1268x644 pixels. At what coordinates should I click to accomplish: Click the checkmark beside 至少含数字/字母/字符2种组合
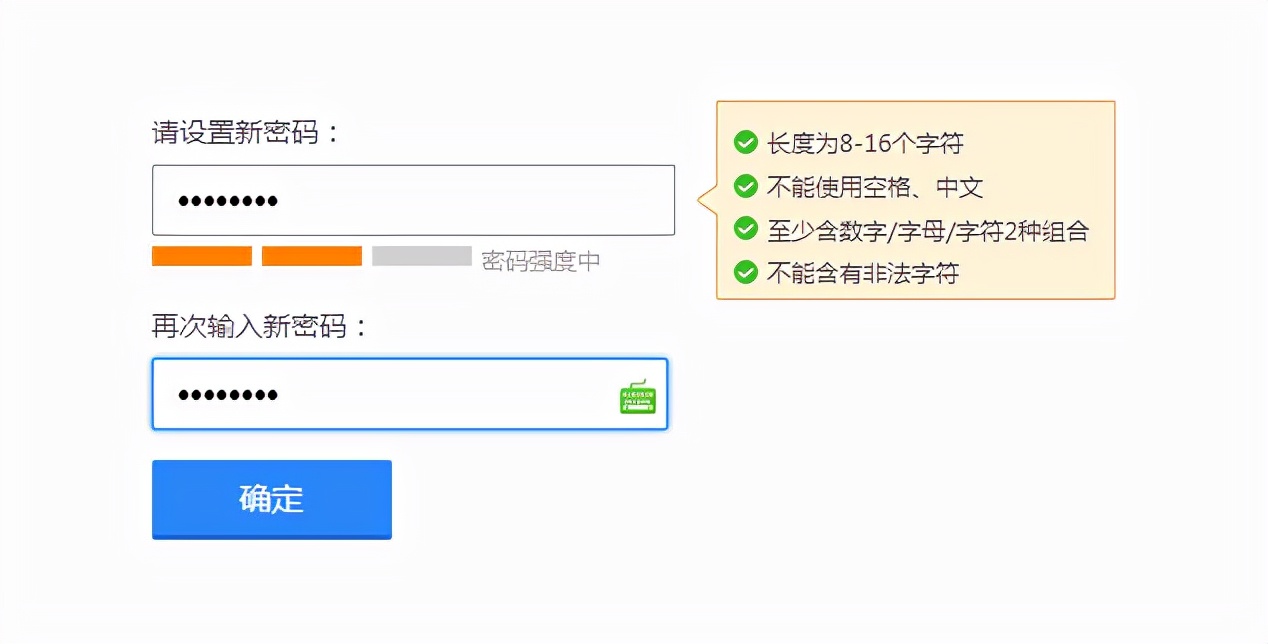point(745,229)
